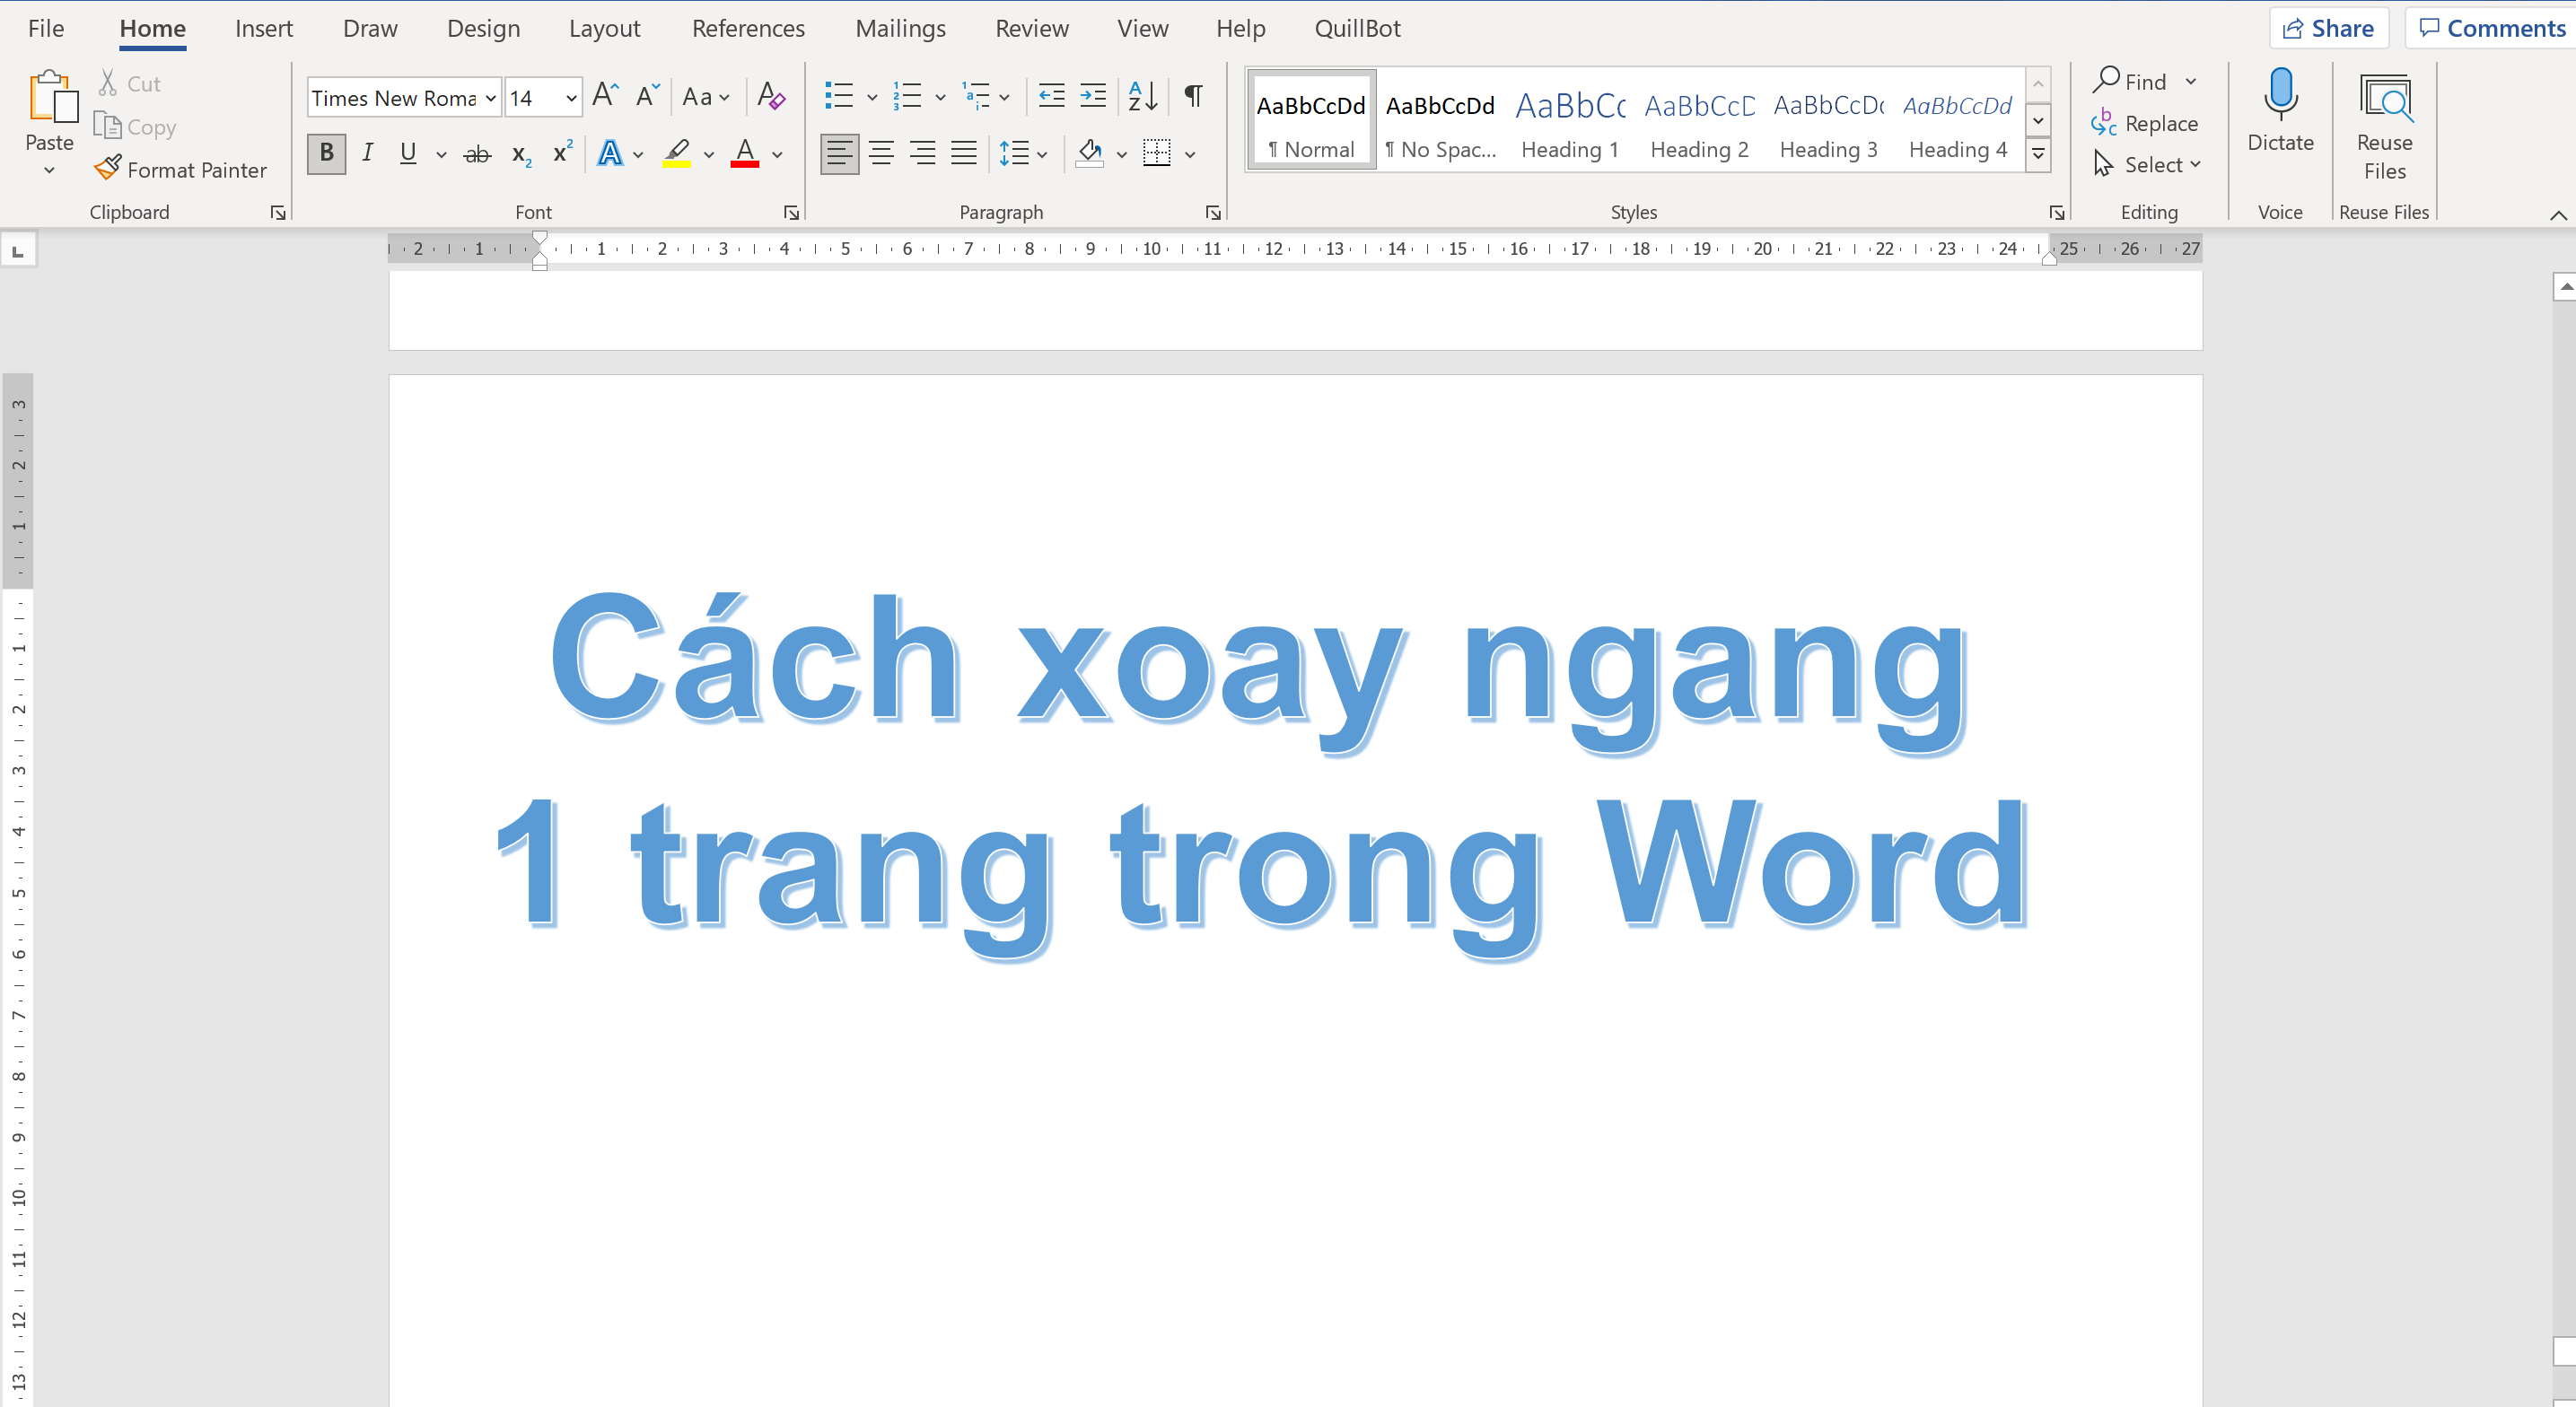The width and height of the screenshot is (2576, 1407).
Task: Apply strikethrough to text
Action: pos(477,153)
